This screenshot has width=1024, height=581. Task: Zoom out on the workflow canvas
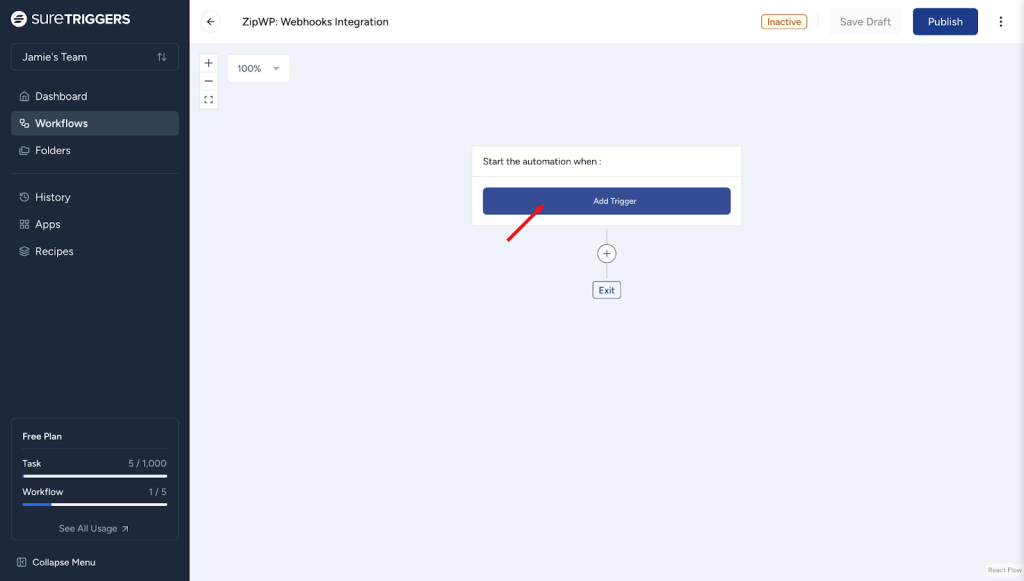(208, 81)
